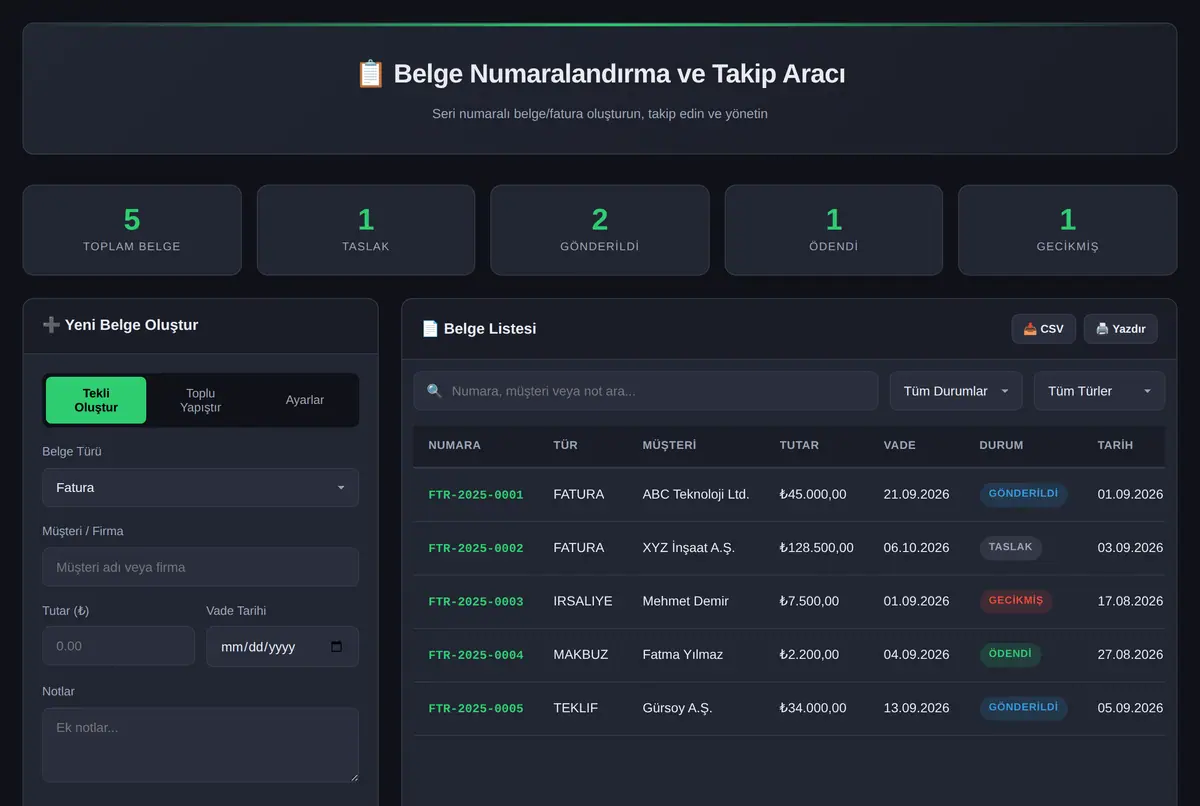Open the Toplu Yapıştır tab
This screenshot has width=1200, height=806.
[200, 400]
